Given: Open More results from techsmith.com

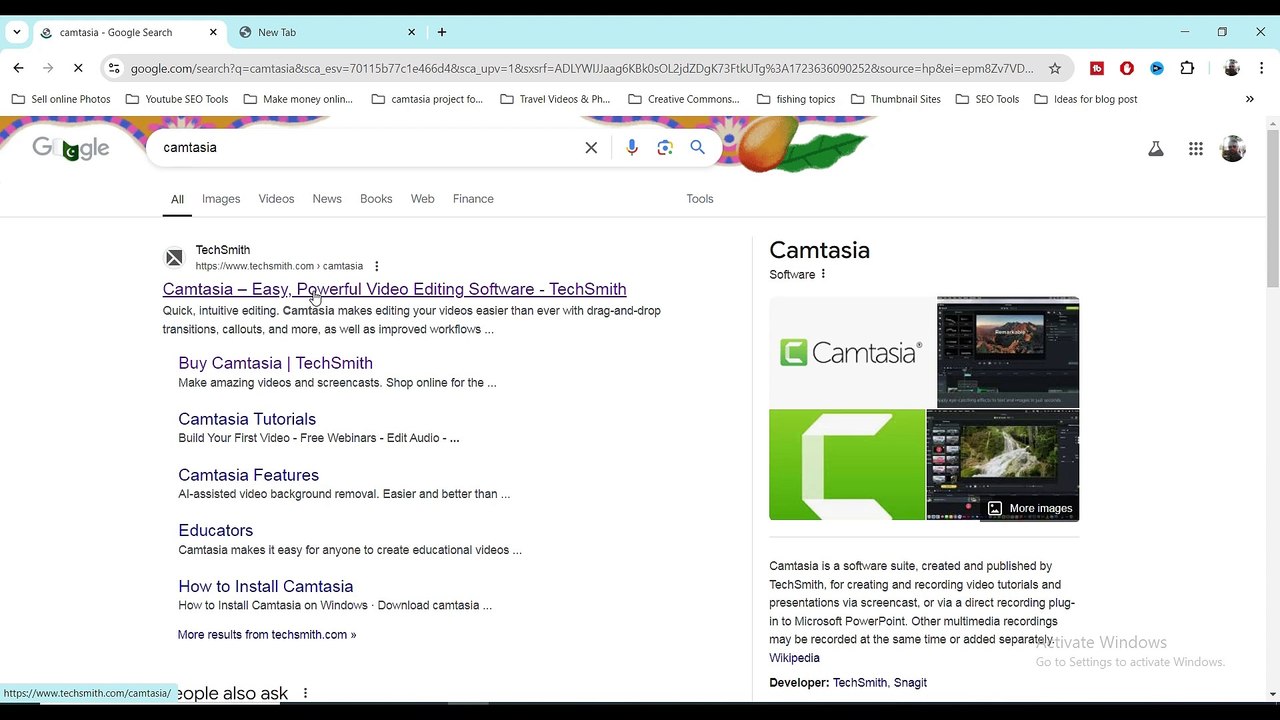Looking at the screenshot, I should tap(267, 634).
